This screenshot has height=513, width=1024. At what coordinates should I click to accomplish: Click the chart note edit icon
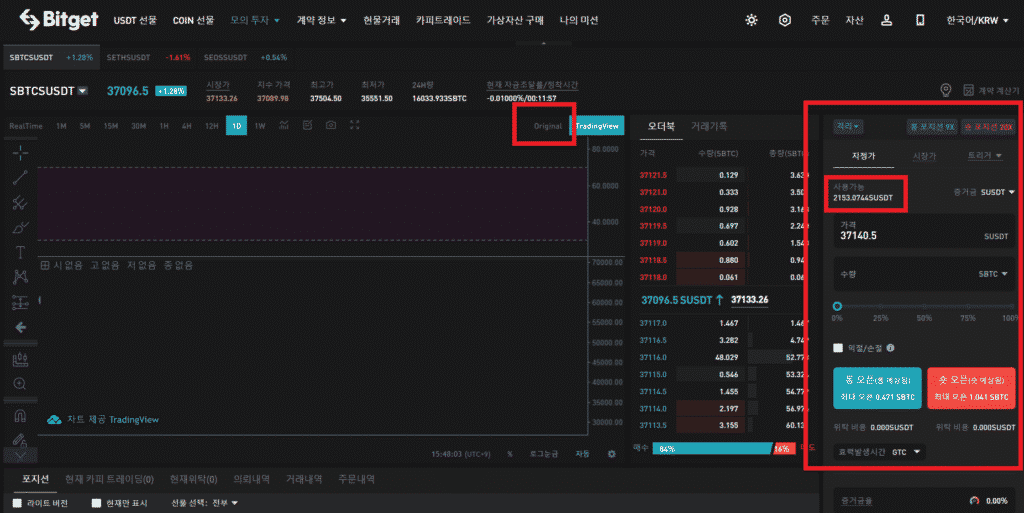307,125
